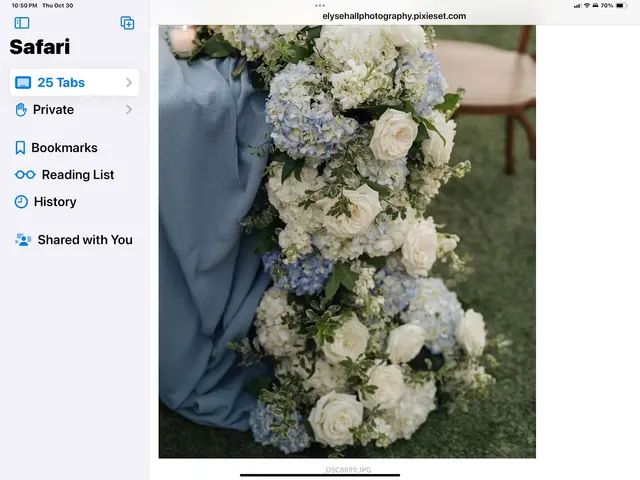Open the 25 Tabs group
Screen dimensions: 640x480
point(74,82)
